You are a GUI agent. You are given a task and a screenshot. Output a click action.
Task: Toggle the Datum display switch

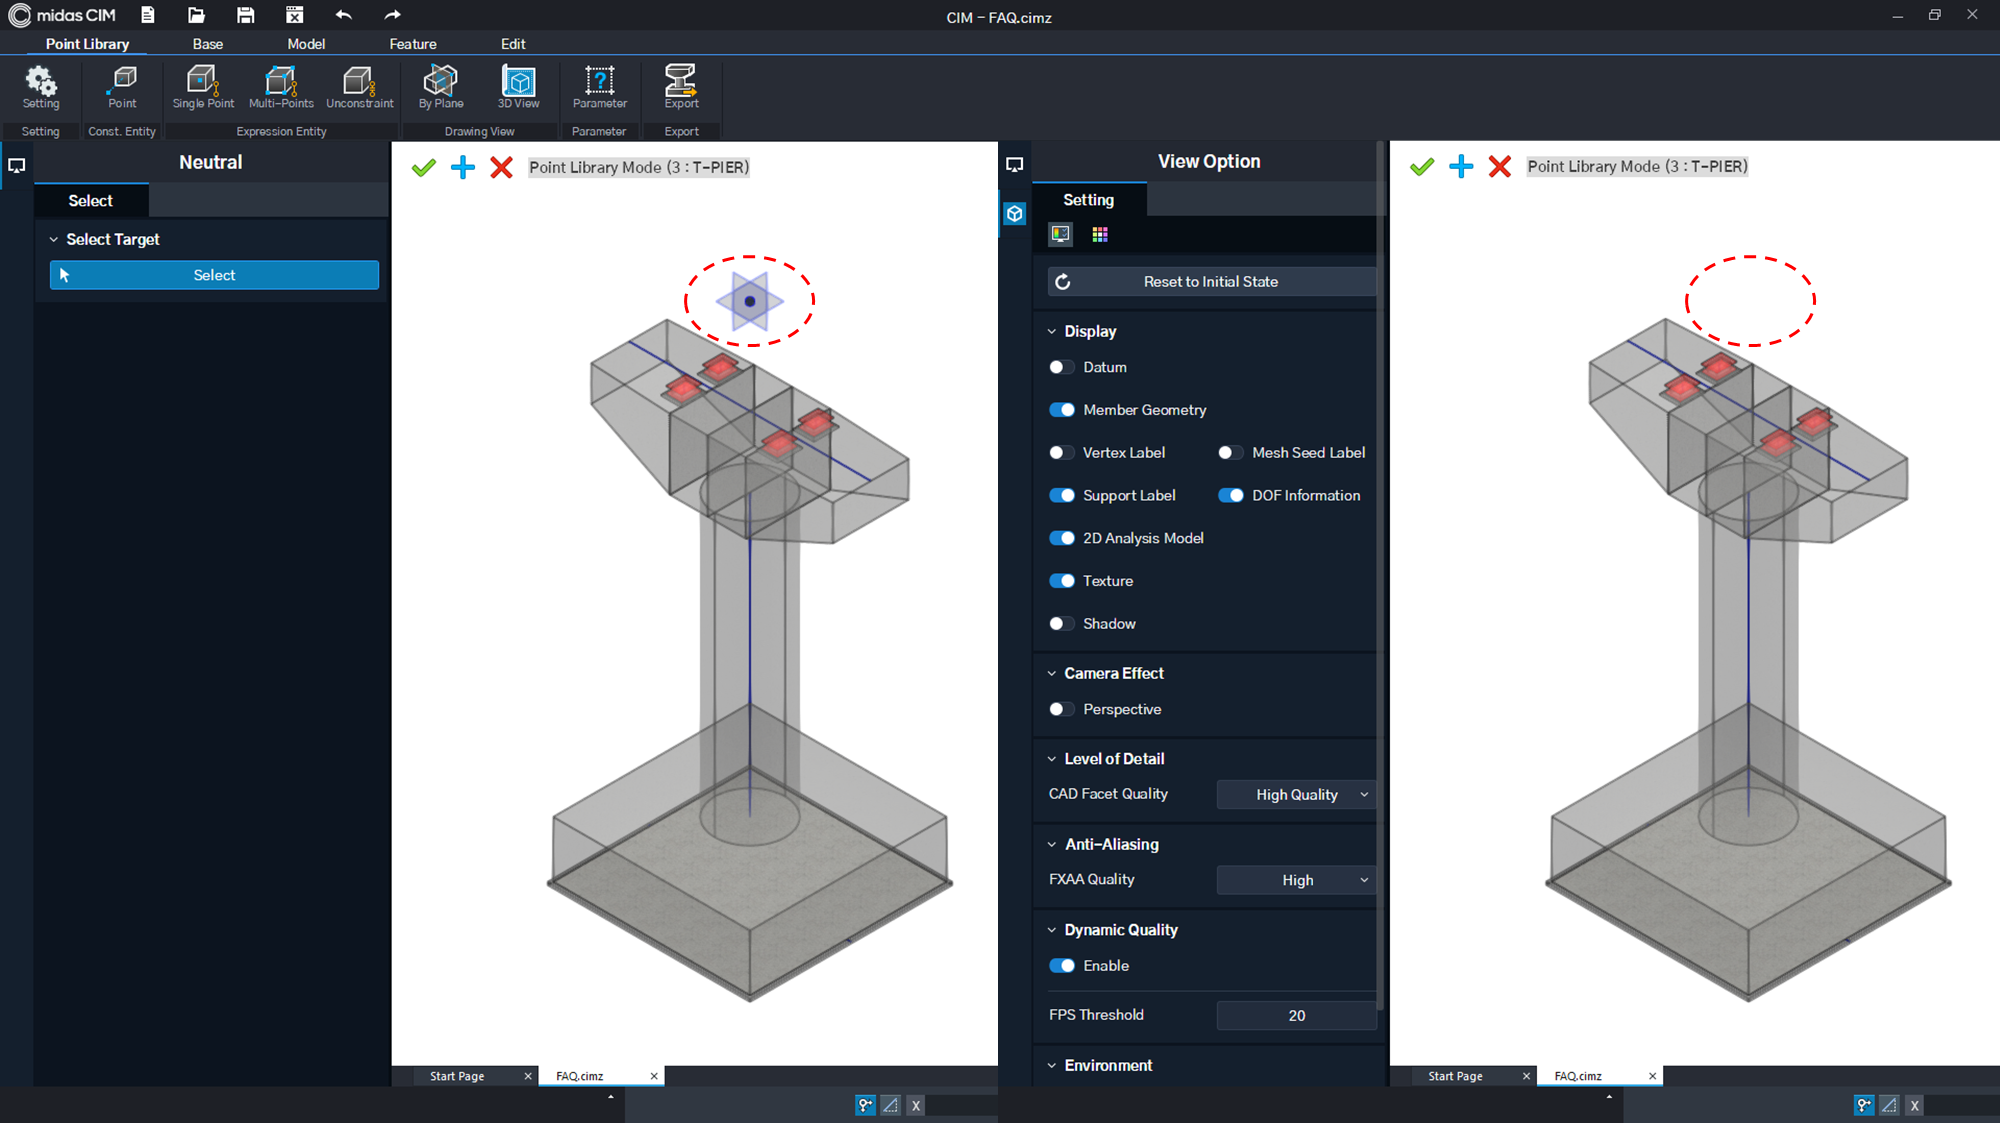pyautogui.click(x=1061, y=367)
